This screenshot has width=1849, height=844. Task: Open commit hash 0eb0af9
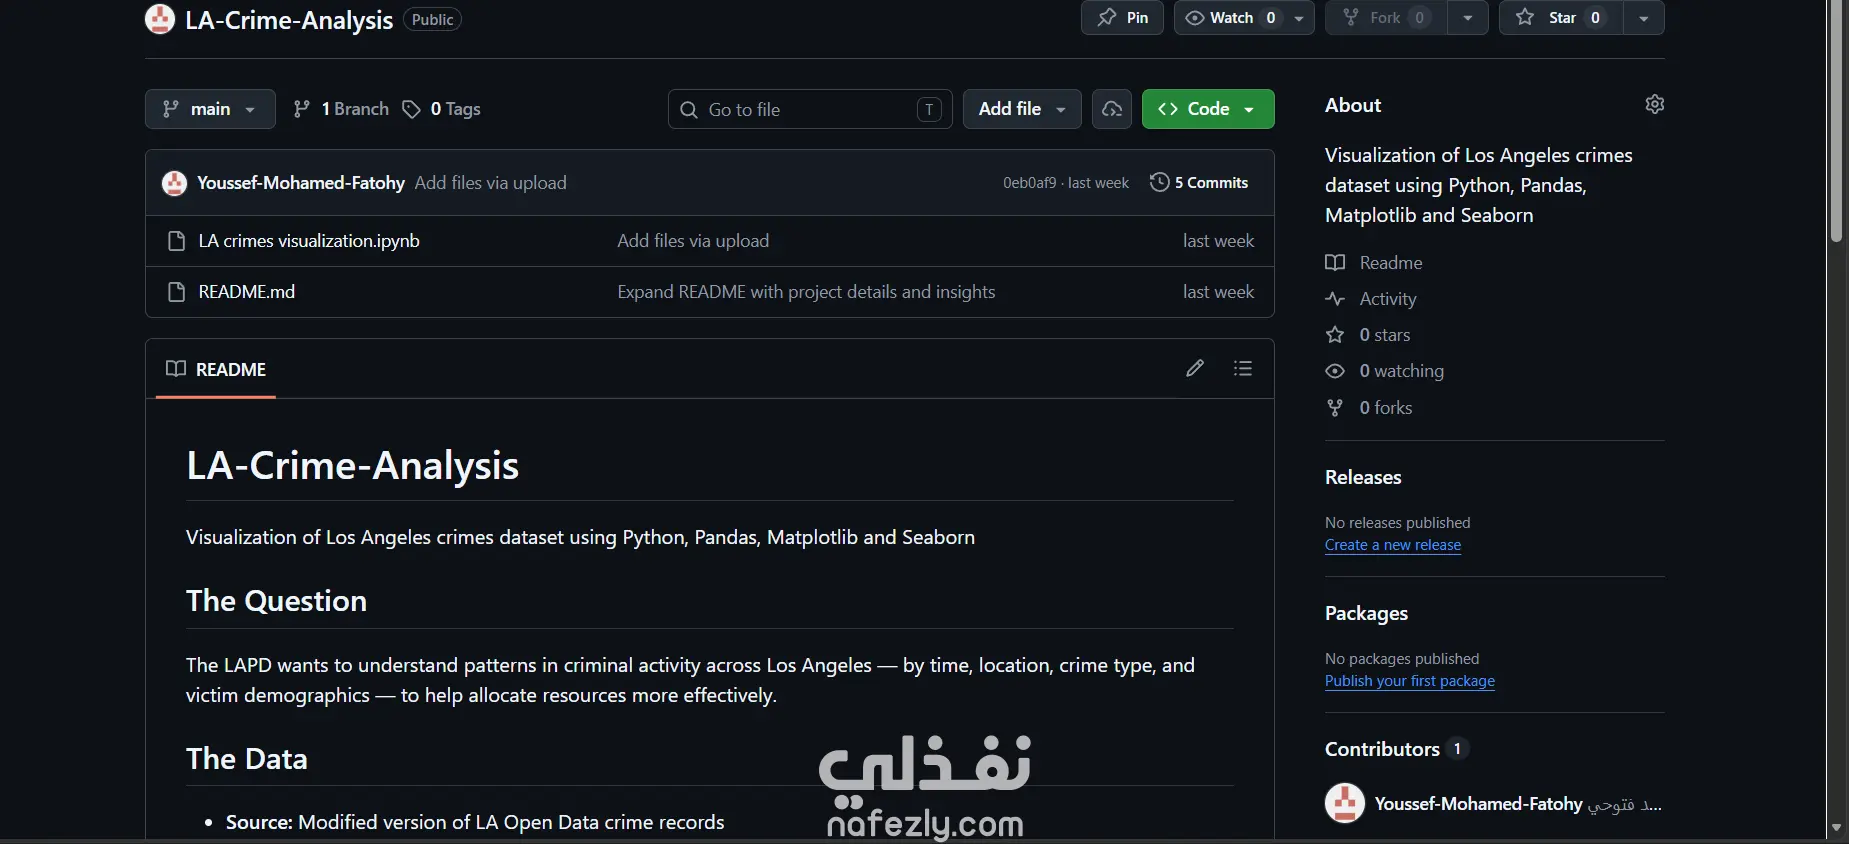click(x=1029, y=183)
